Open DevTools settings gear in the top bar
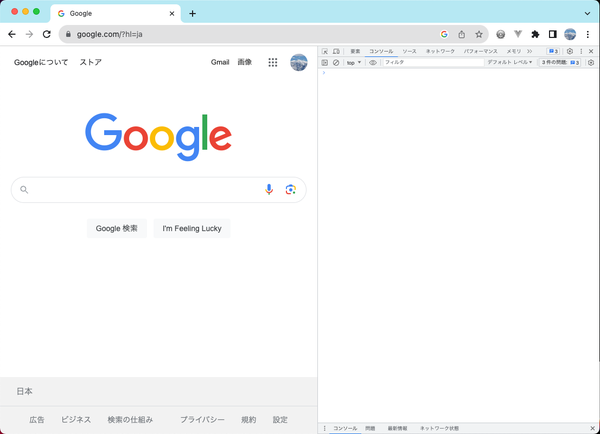 (x=570, y=51)
